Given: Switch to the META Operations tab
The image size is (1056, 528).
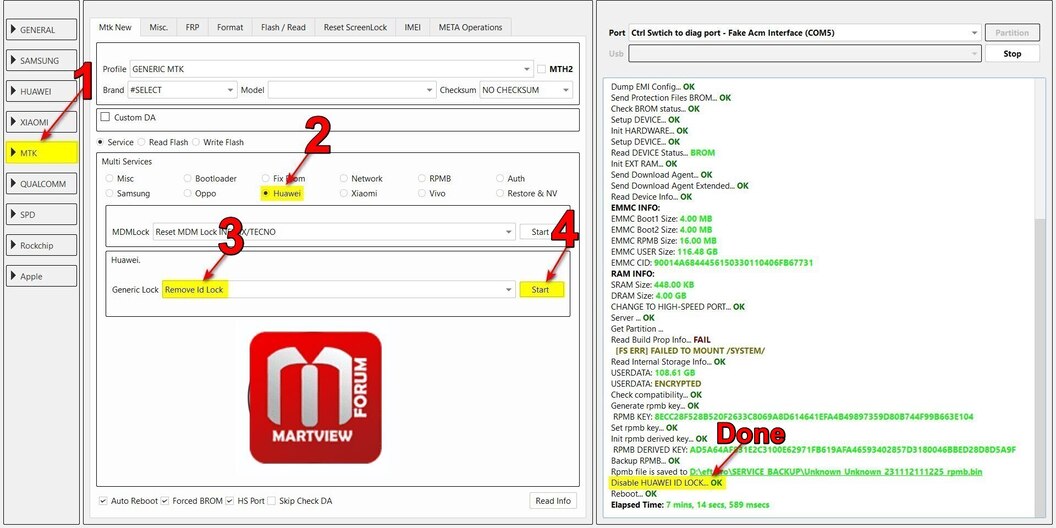Looking at the screenshot, I should pos(471,28).
